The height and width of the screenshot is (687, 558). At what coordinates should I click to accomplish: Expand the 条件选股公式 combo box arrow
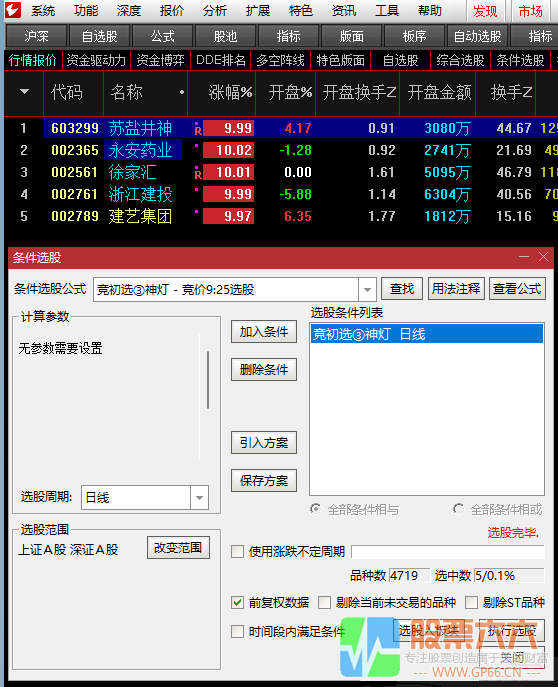[x=367, y=289]
